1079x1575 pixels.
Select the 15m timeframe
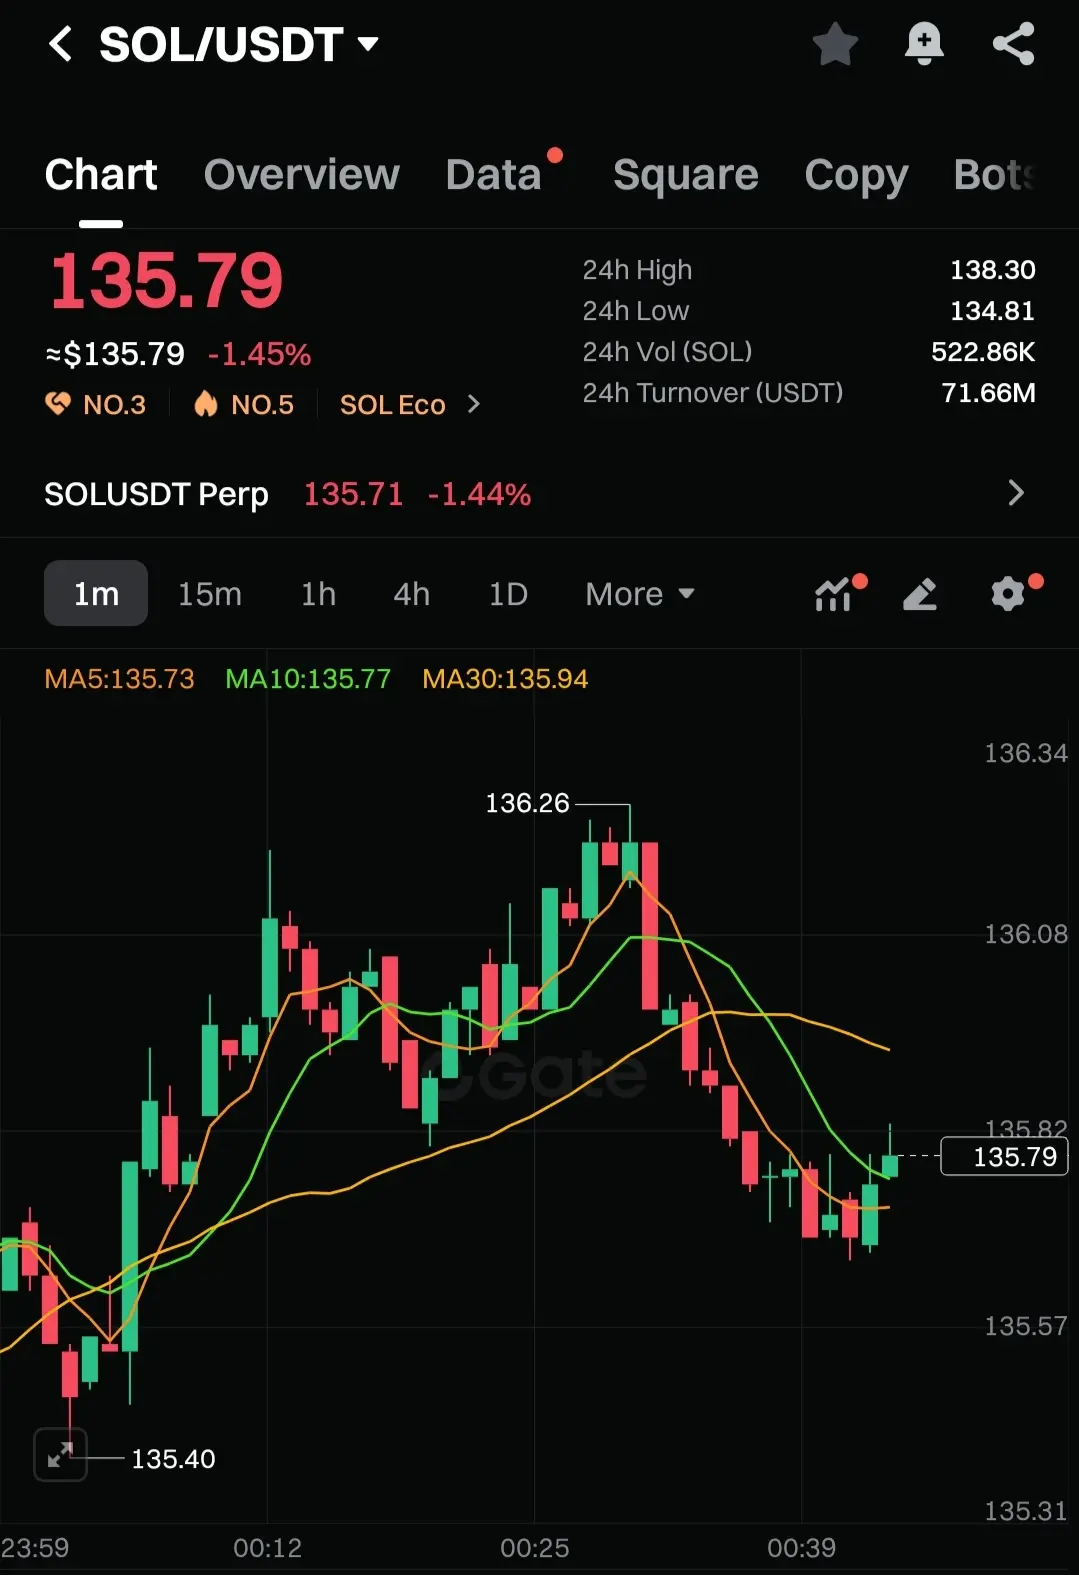[210, 594]
